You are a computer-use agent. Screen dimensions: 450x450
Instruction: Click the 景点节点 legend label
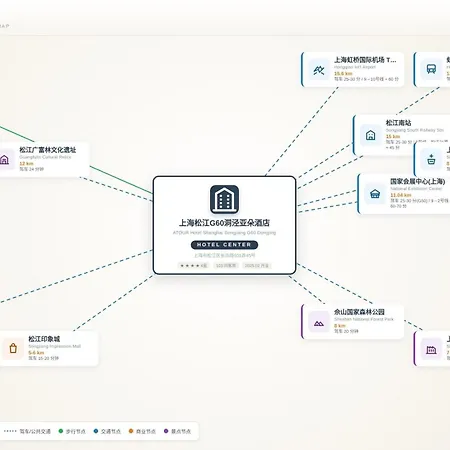click(x=181, y=431)
